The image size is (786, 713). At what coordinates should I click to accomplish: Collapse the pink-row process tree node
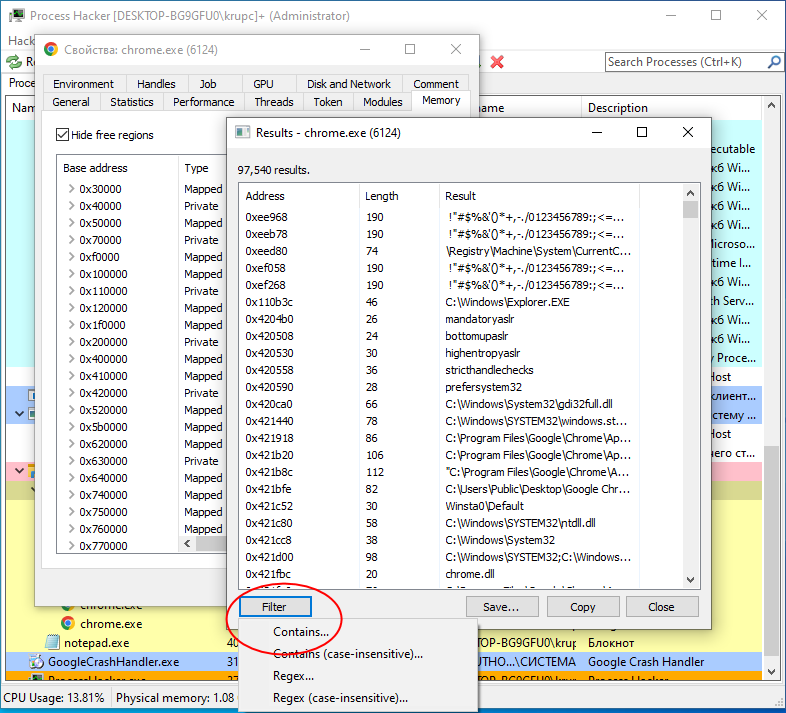20,471
